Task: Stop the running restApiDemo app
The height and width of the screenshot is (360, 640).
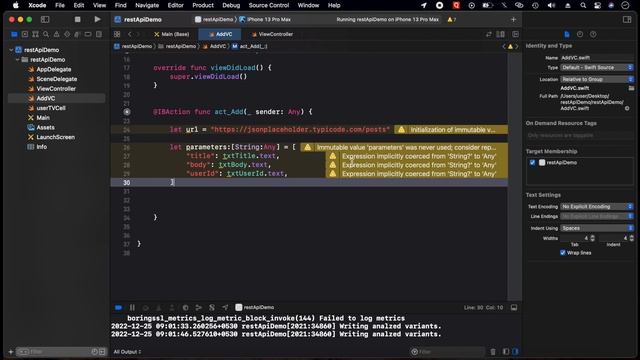Action: [x=78, y=19]
